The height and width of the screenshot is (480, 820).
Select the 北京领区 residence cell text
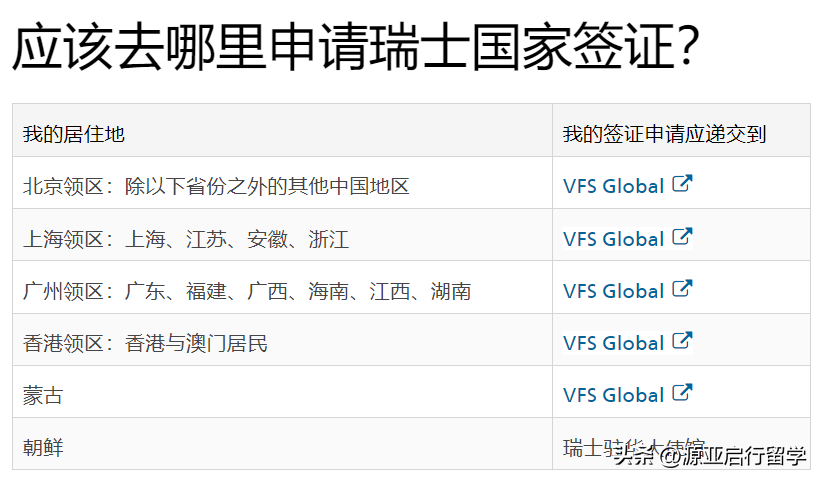pyautogui.click(x=216, y=186)
